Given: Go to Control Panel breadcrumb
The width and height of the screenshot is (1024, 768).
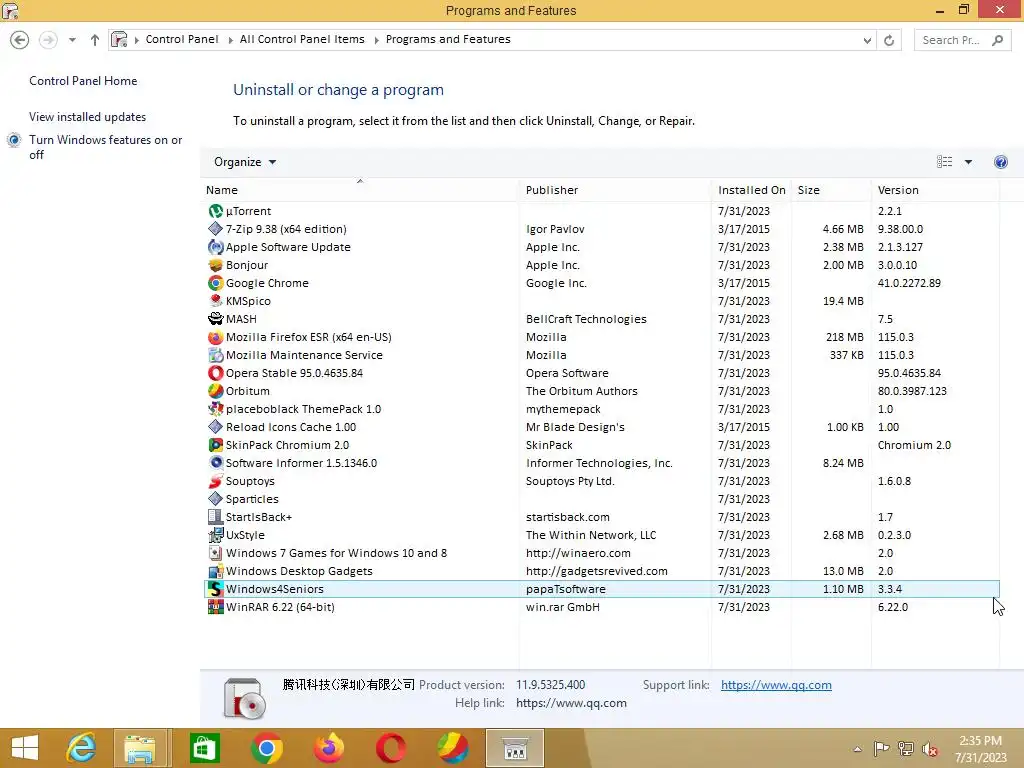Looking at the screenshot, I should coord(182,39).
